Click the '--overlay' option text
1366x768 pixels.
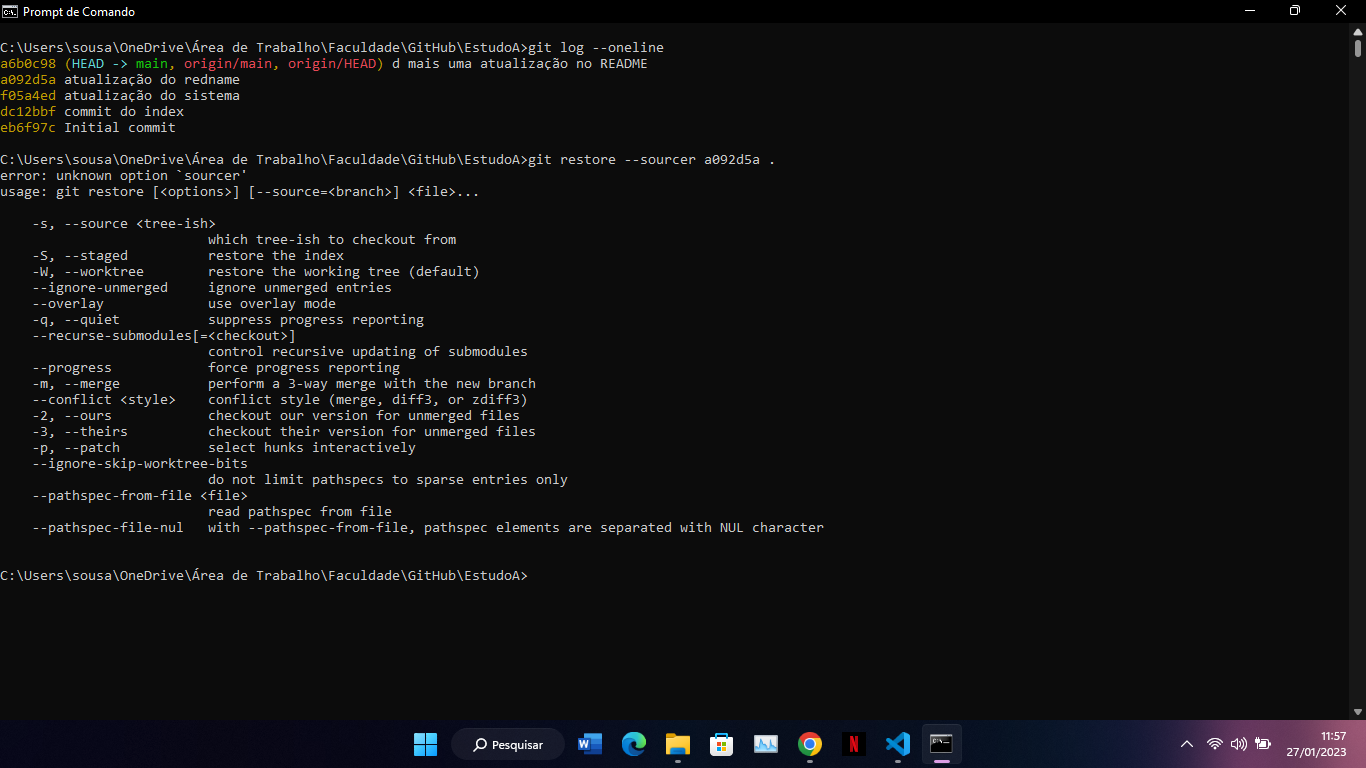click(x=68, y=304)
